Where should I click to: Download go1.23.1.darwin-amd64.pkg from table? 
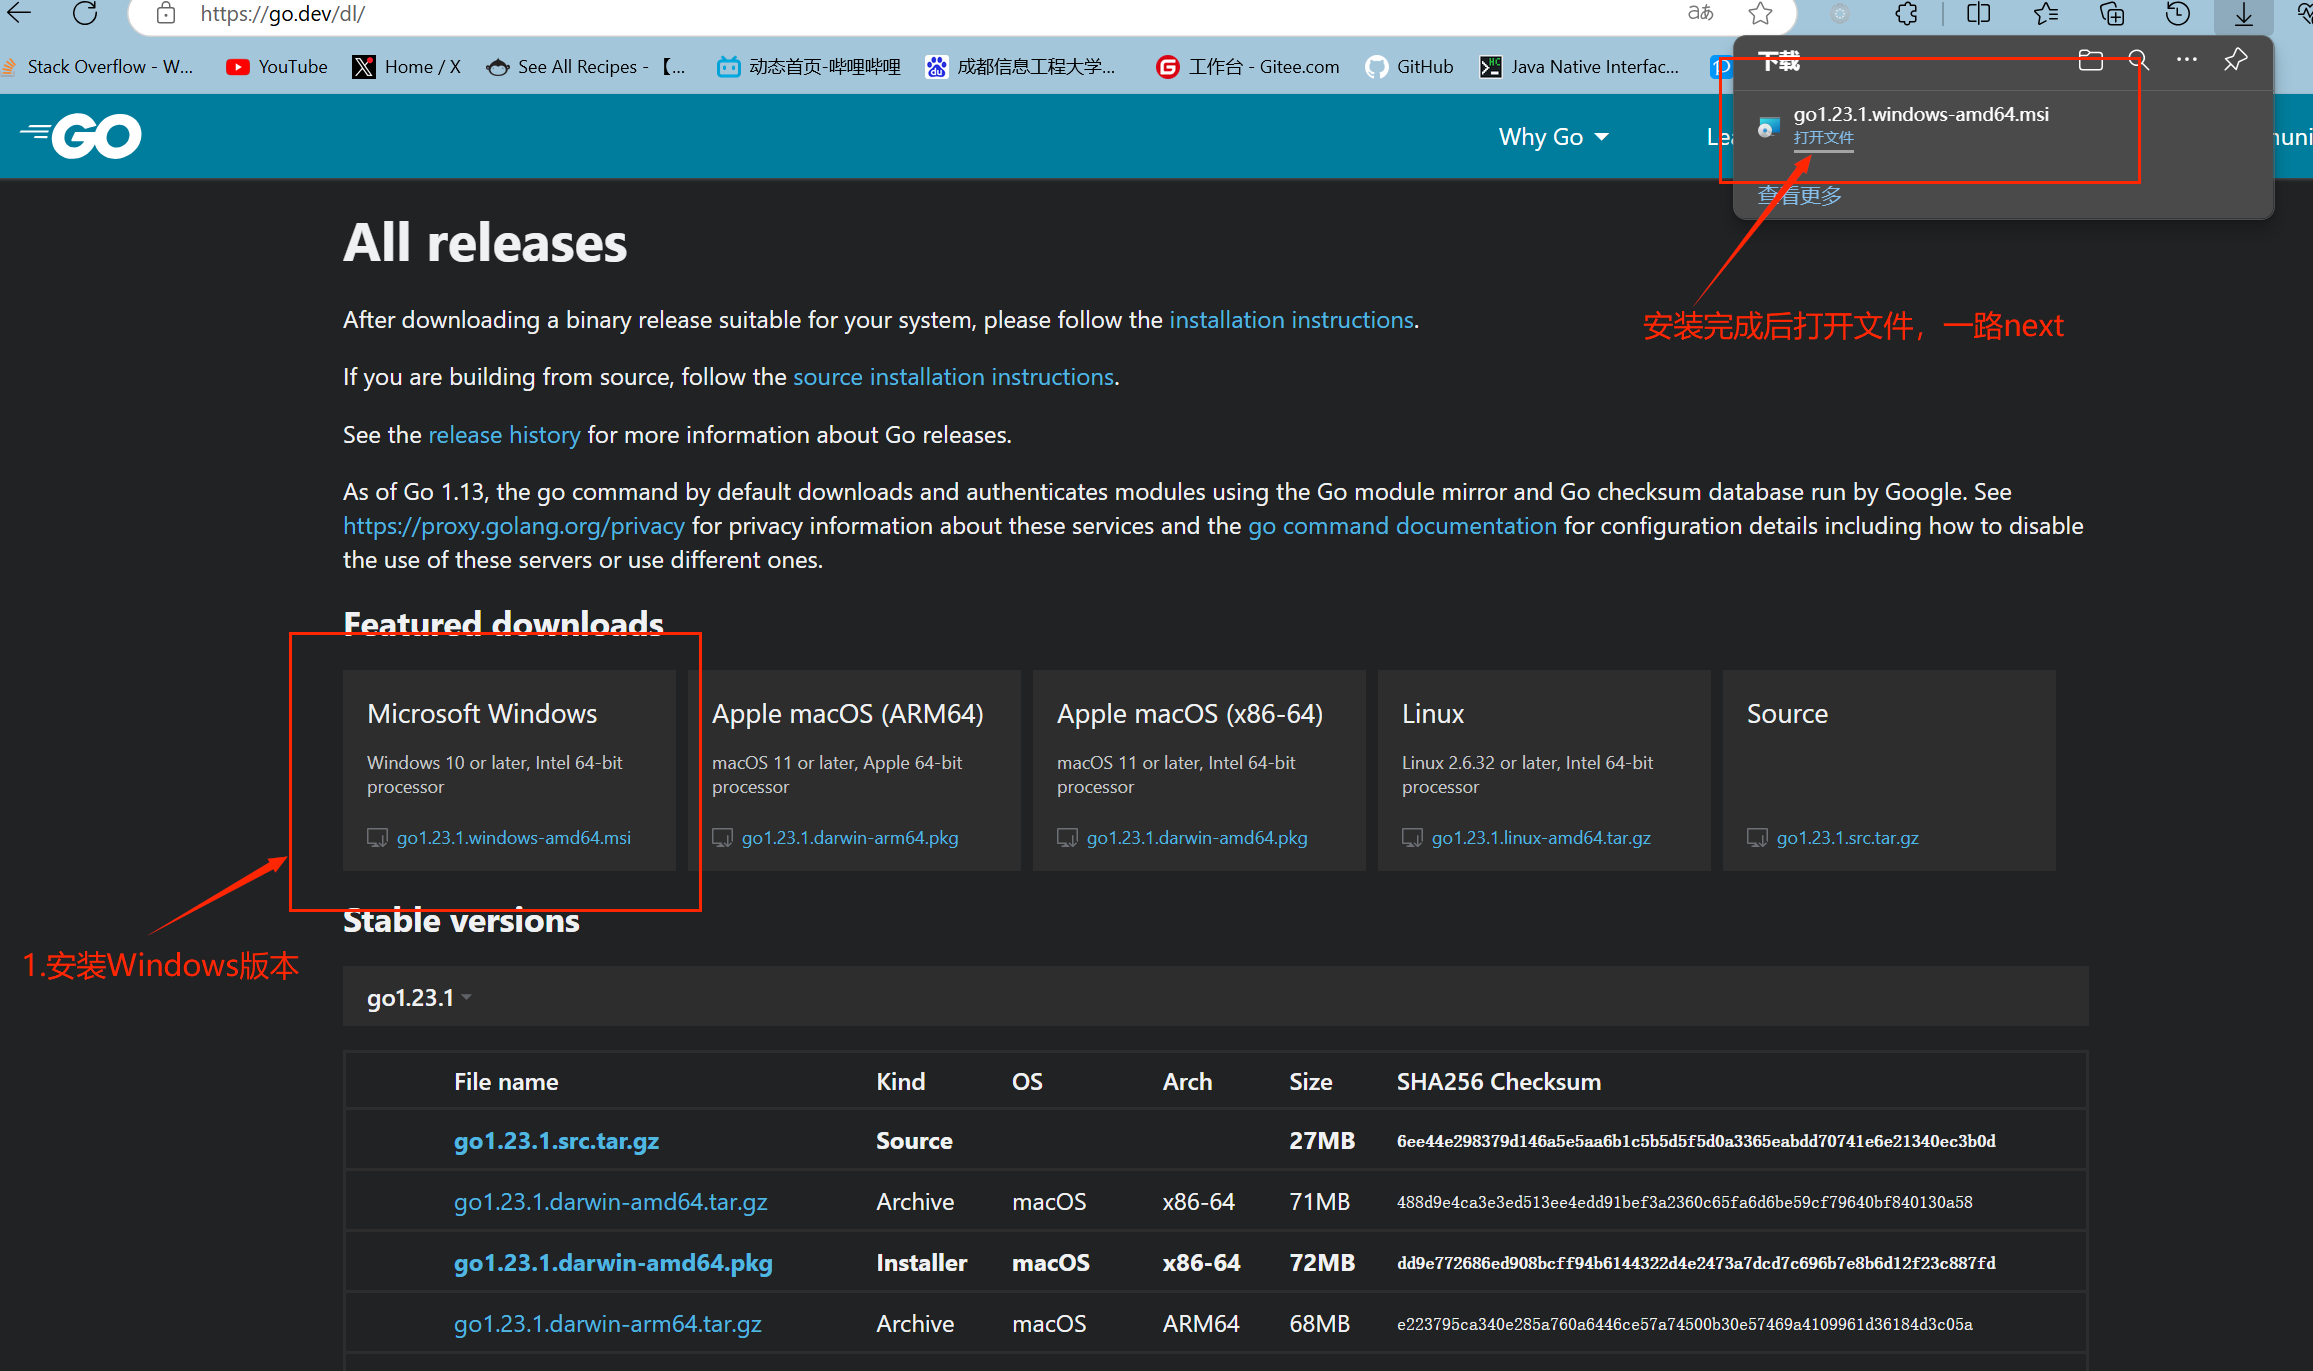coord(612,1263)
